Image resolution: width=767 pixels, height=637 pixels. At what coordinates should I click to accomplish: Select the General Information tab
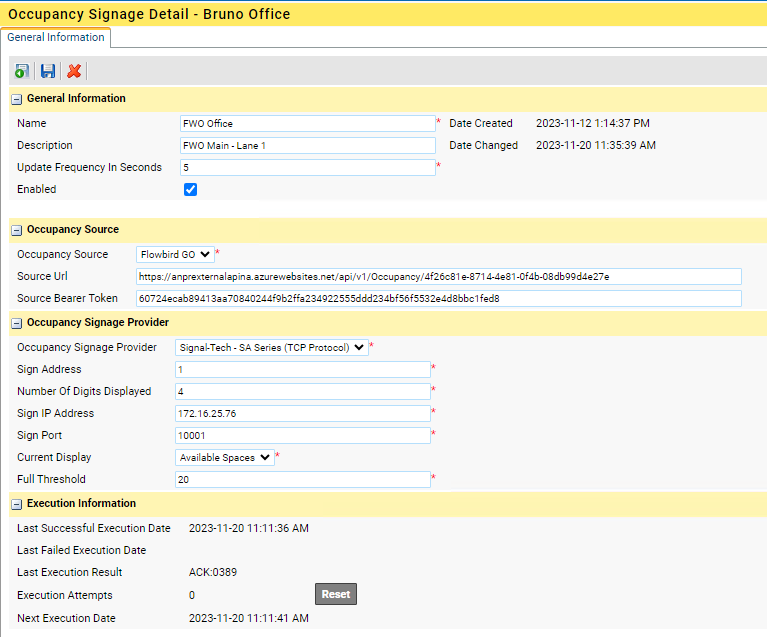[56, 37]
